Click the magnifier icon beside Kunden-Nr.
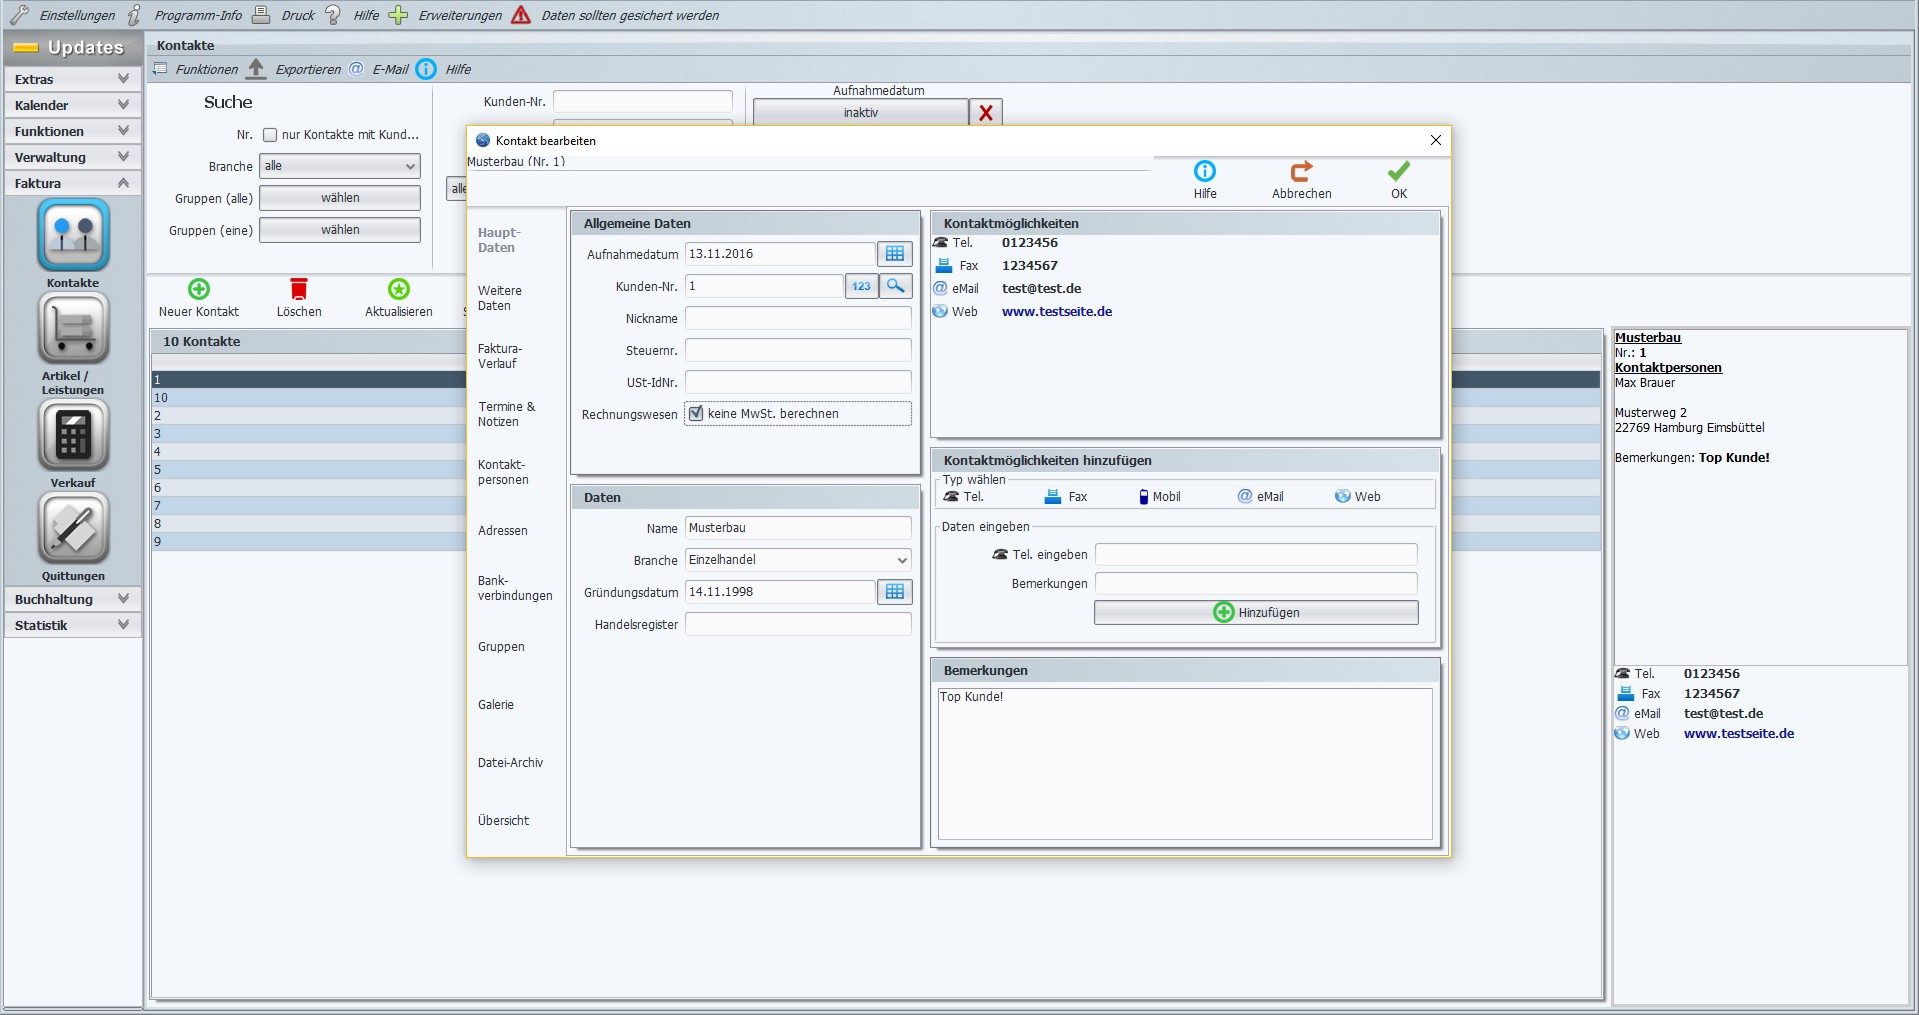Image resolution: width=1919 pixels, height=1015 pixels. tap(896, 286)
